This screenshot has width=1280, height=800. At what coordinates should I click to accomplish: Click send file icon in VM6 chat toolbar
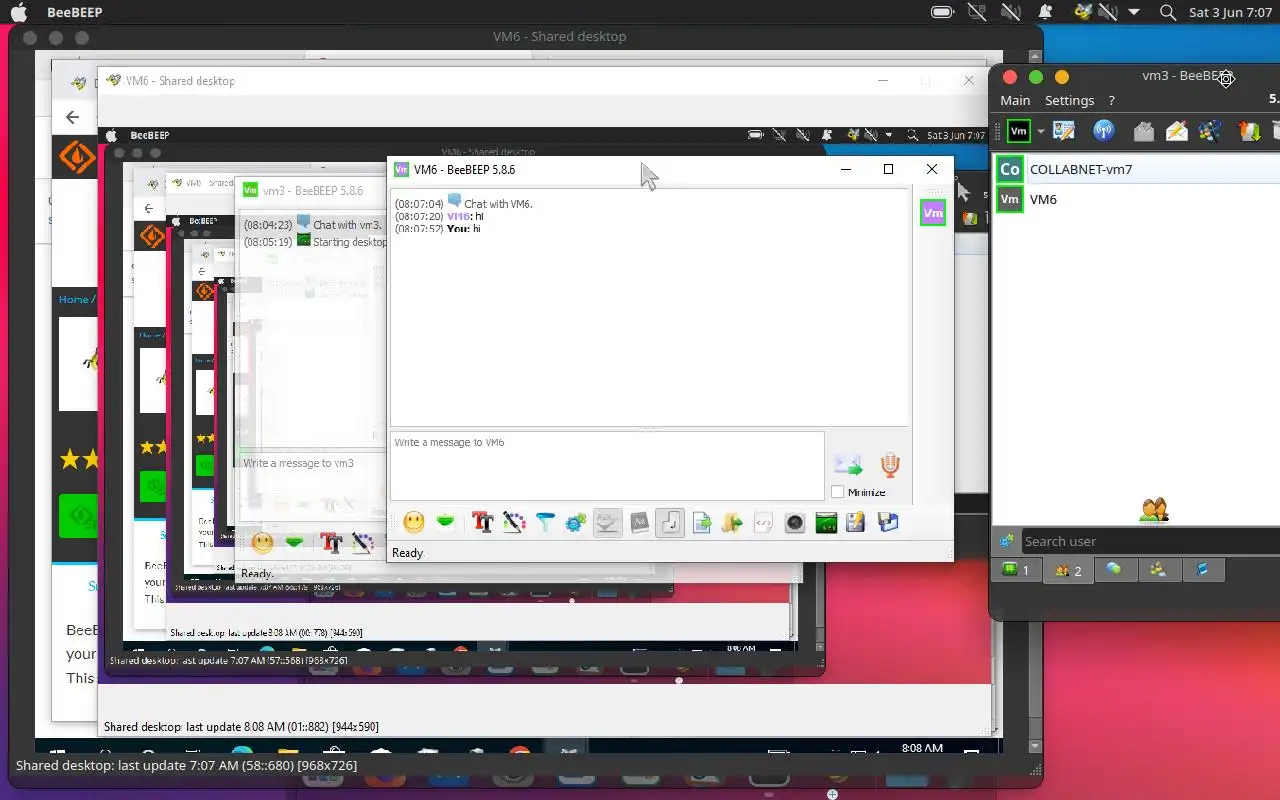click(x=702, y=522)
